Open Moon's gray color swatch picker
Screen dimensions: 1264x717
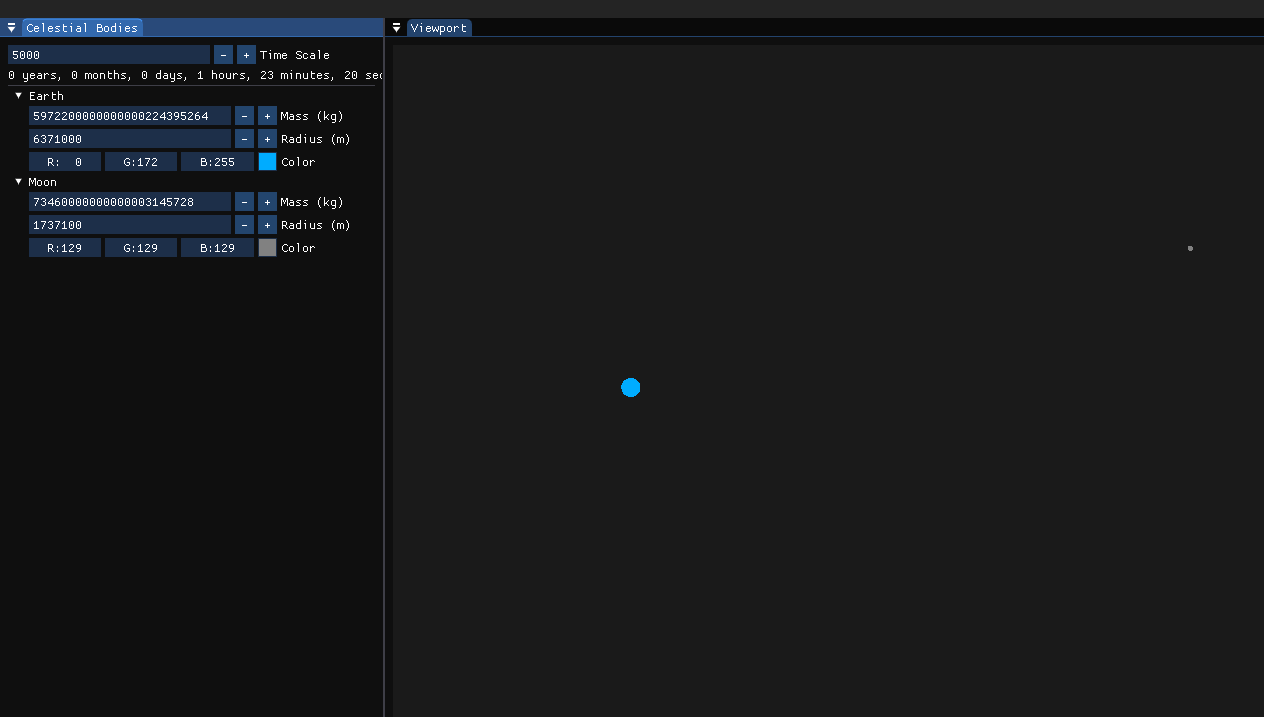267,248
